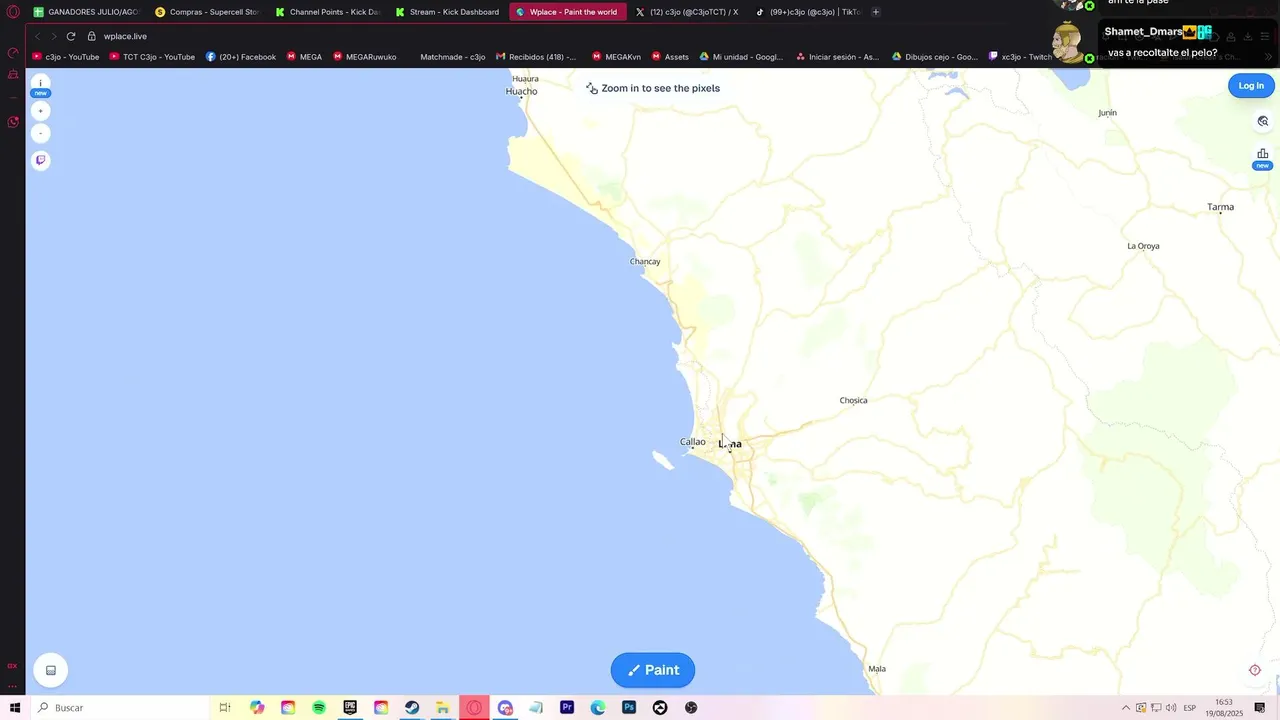Image resolution: width=1280 pixels, height=720 pixels.
Task: Open File Explorer from the taskbar
Action: (443, 708)
